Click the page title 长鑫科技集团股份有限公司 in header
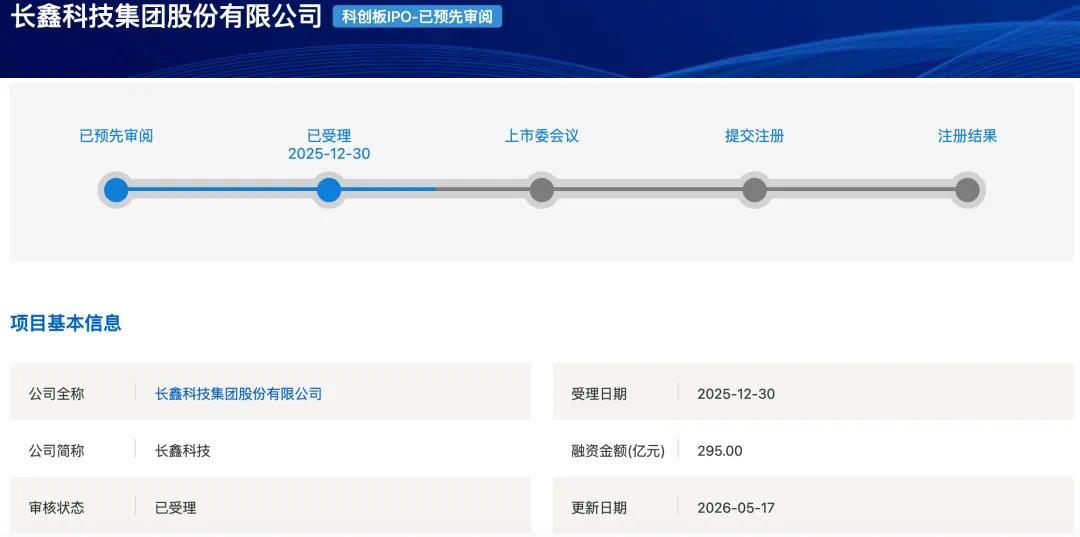 tap(166, 16)
